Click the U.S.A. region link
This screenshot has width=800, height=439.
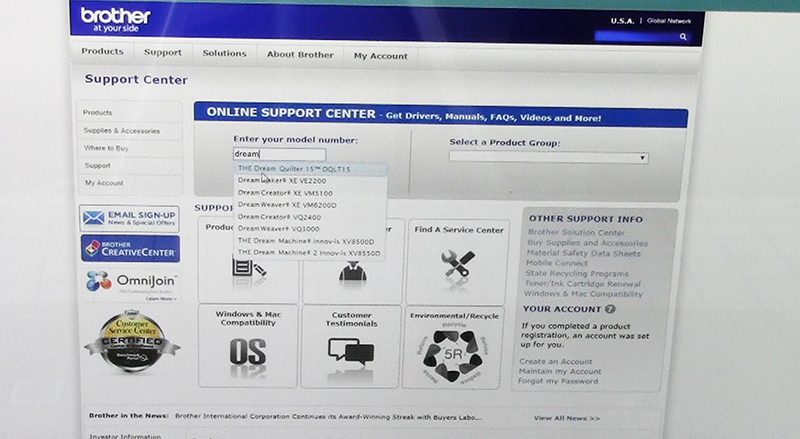(x=622, y=21)
